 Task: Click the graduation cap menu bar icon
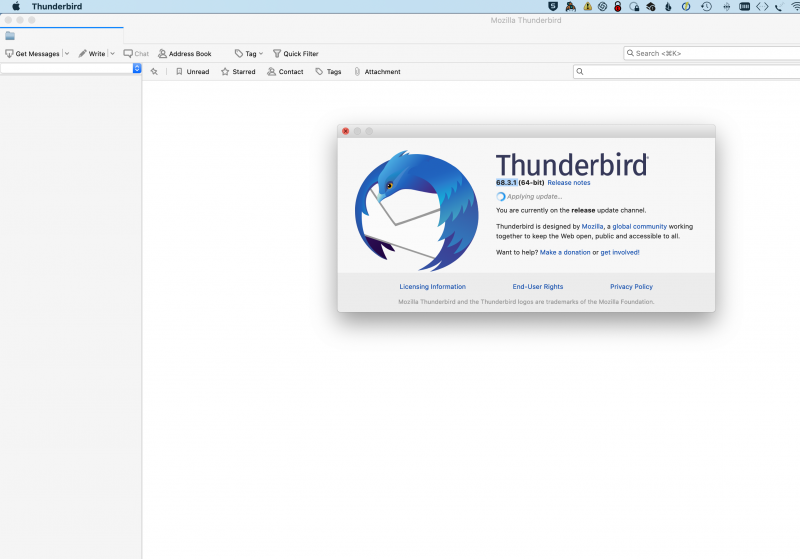click(651, 7)
